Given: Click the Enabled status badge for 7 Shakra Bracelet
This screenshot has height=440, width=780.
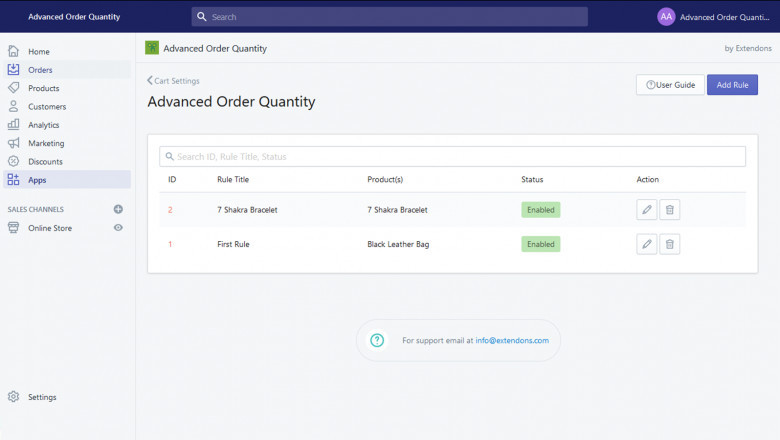Looking at the screenshot, I should tap(540, 210).
